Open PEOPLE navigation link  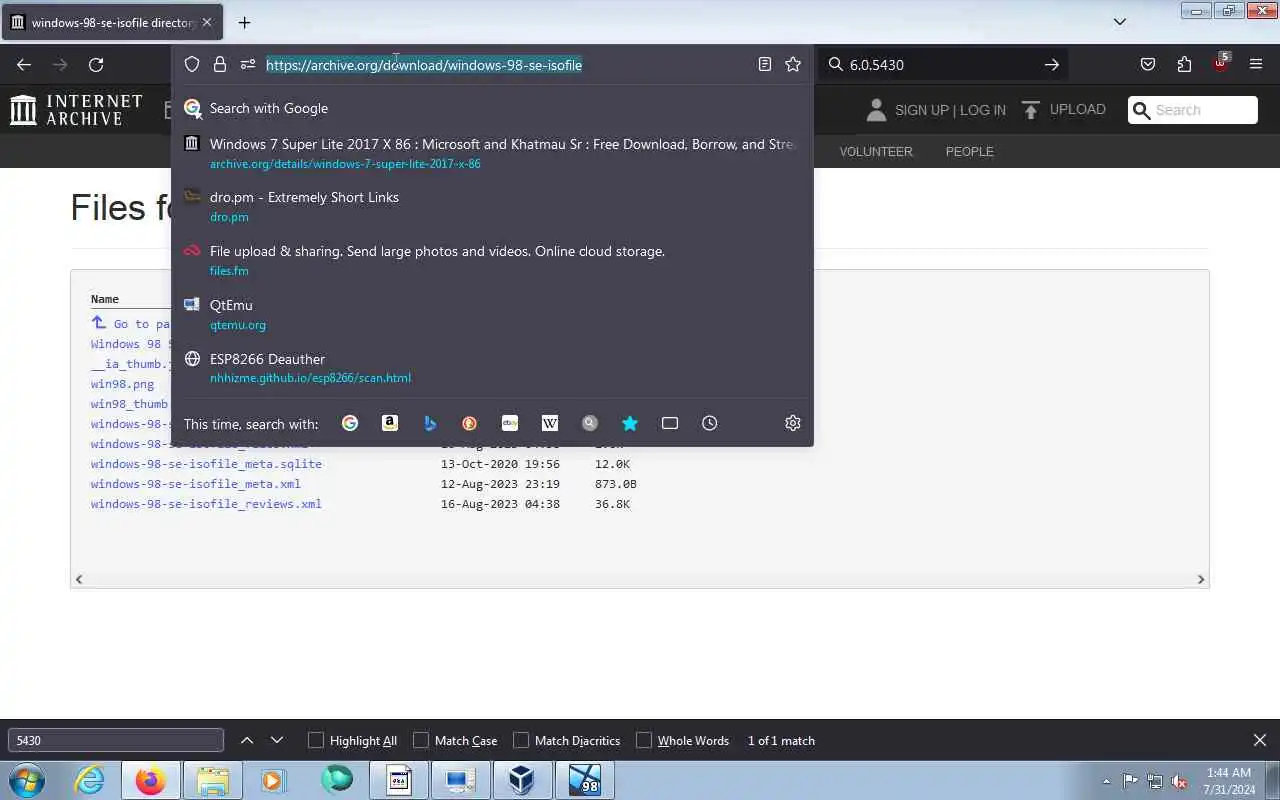970,152
